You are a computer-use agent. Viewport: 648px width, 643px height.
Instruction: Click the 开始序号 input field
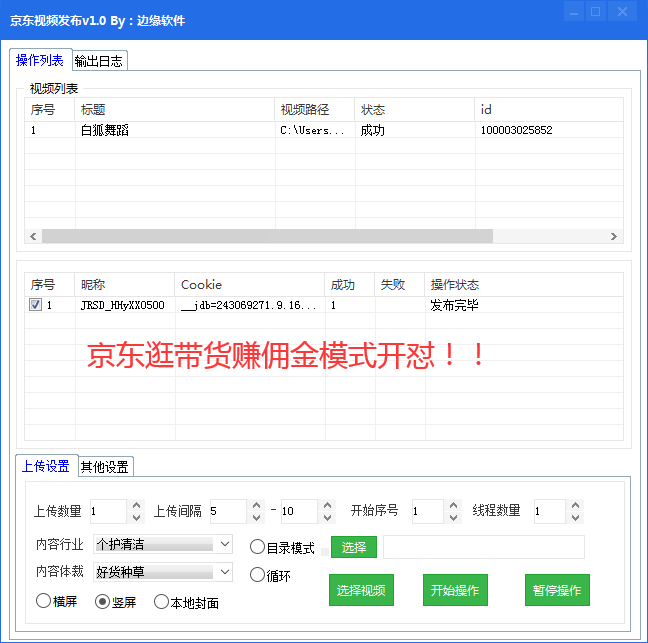[428, 511]
